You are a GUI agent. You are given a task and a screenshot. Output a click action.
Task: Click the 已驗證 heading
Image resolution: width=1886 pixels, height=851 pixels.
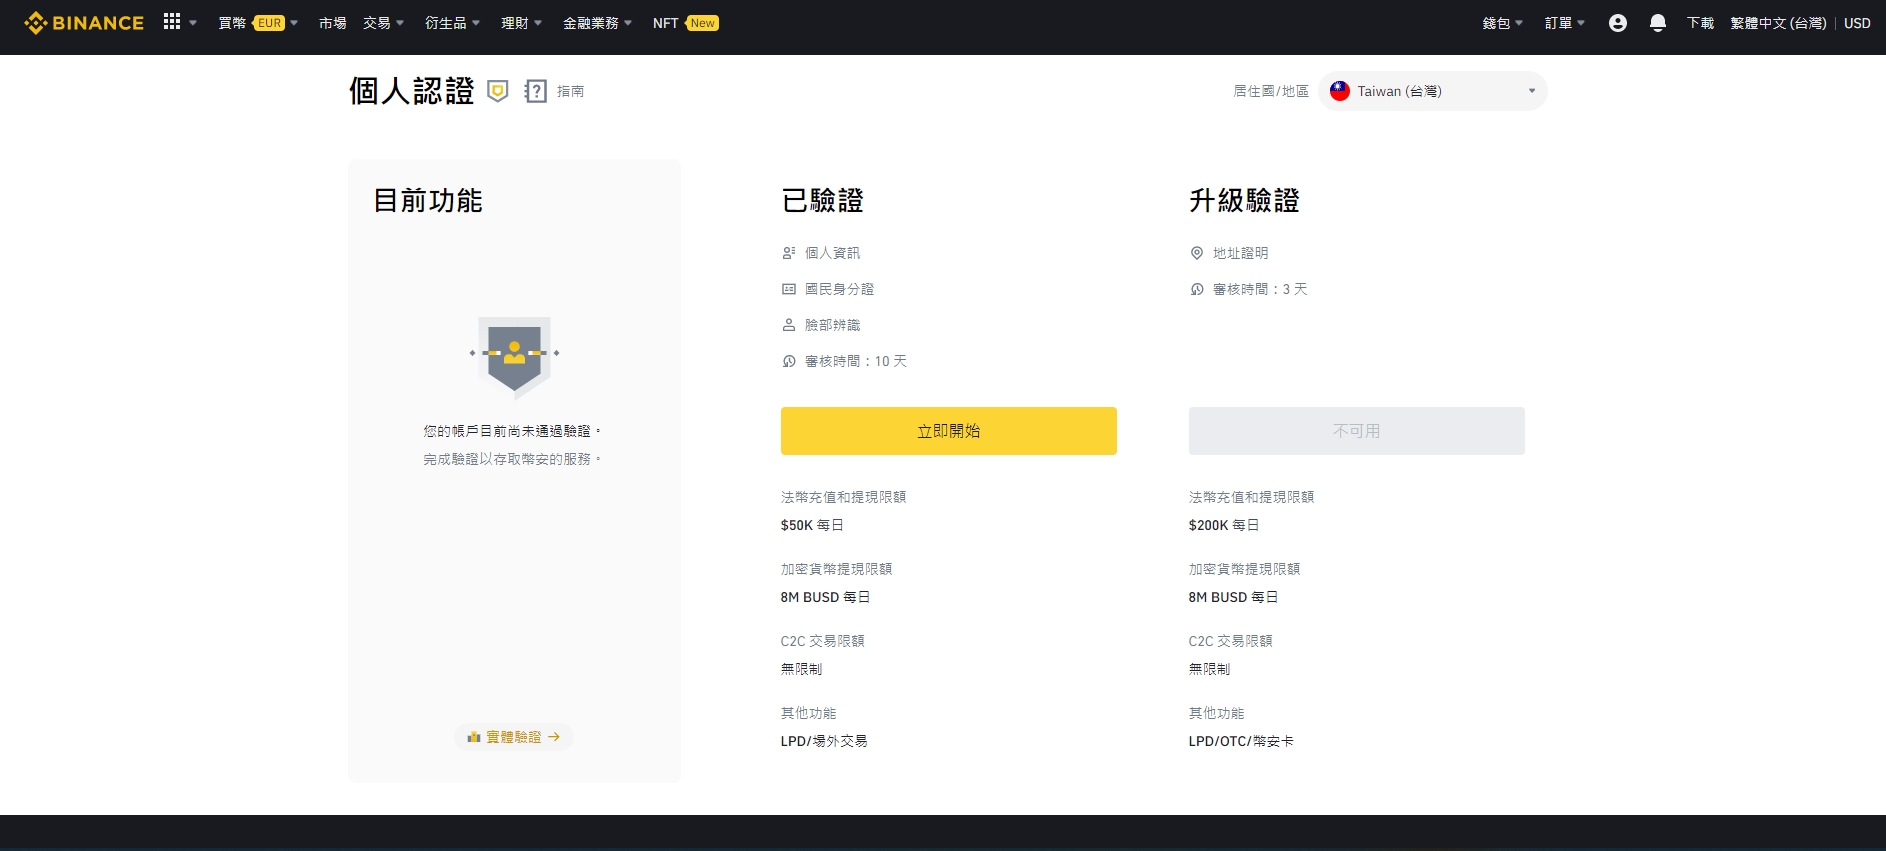coord(823,201)
